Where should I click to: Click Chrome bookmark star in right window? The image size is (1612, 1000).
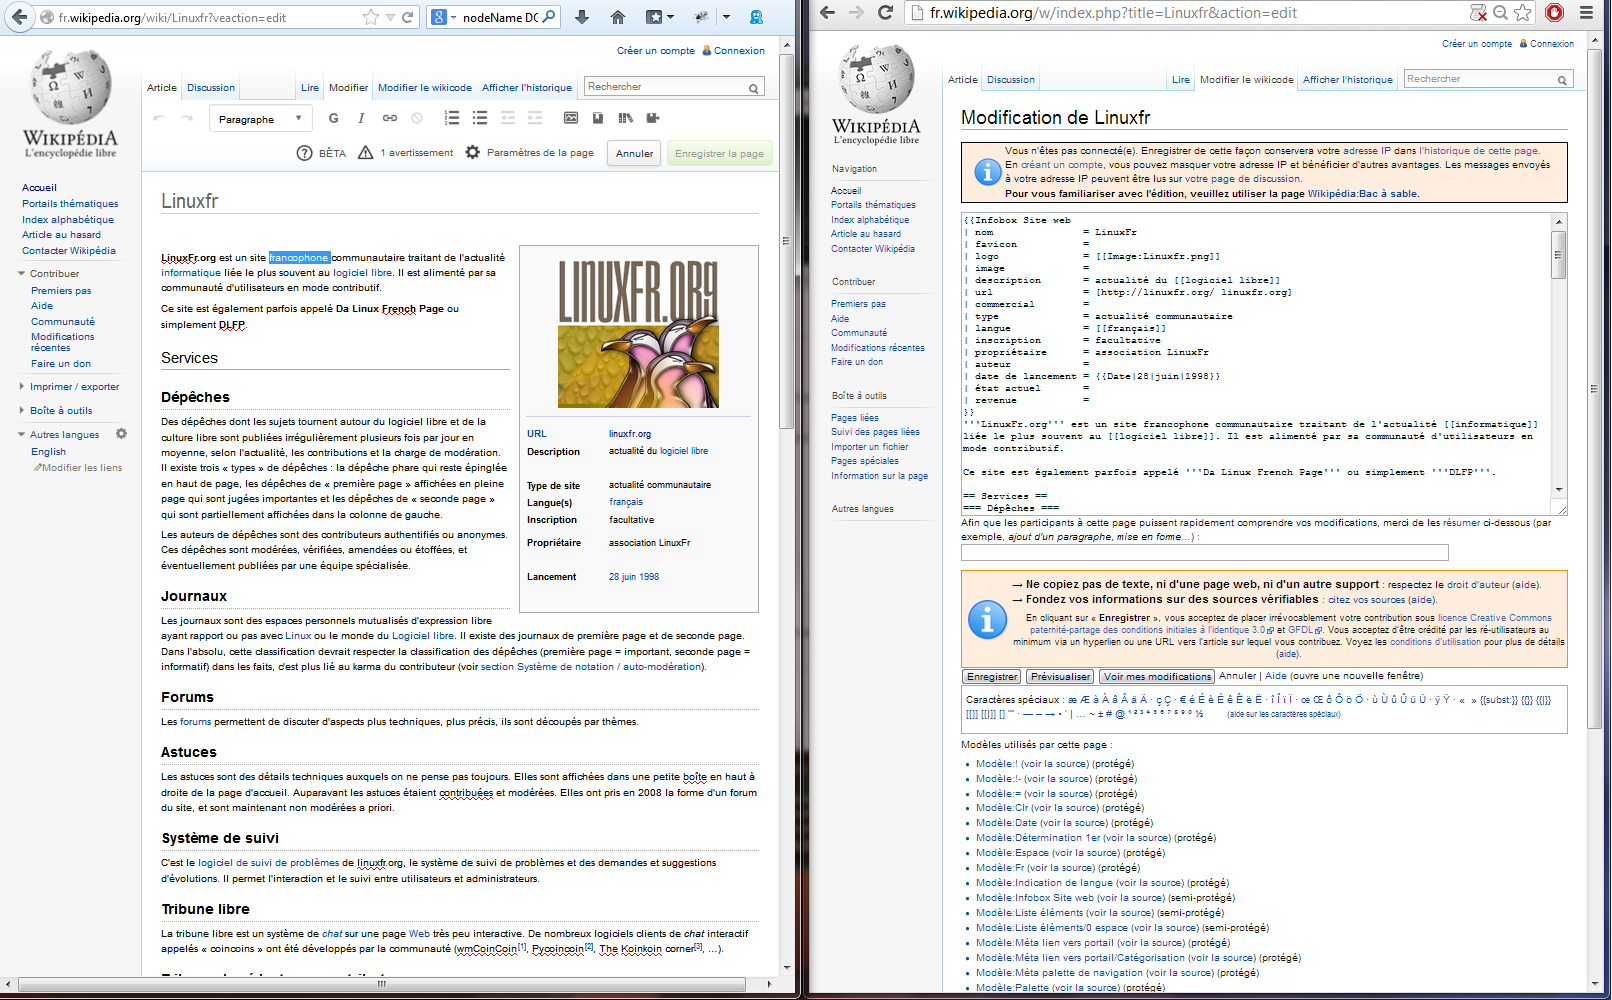1523,12
